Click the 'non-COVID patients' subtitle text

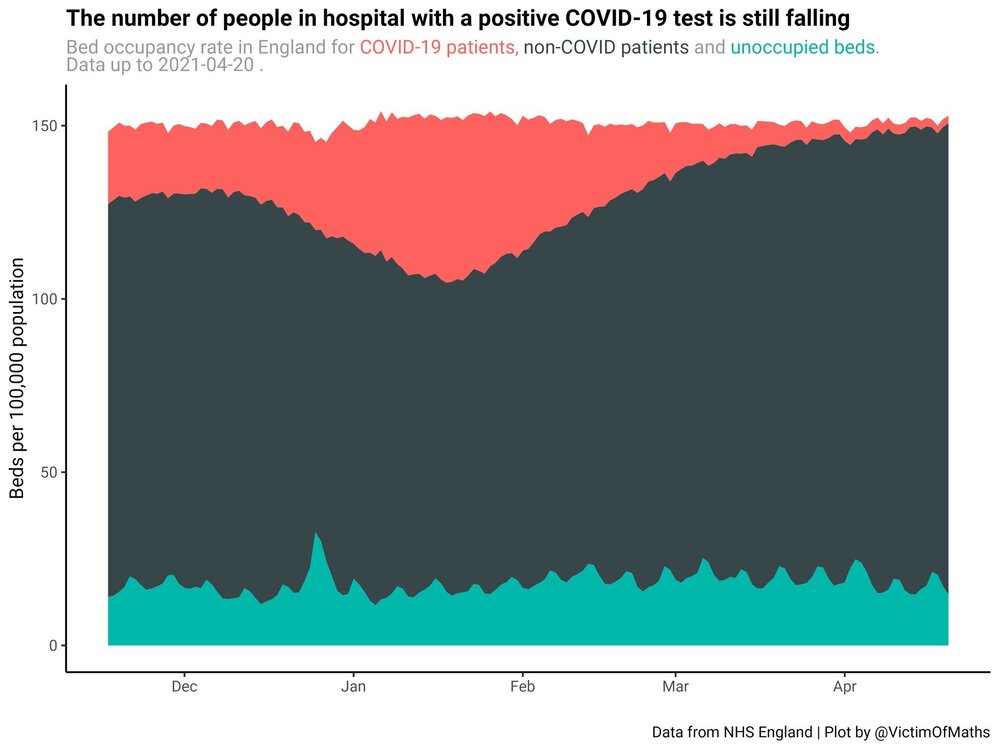[x=606, y=47]
